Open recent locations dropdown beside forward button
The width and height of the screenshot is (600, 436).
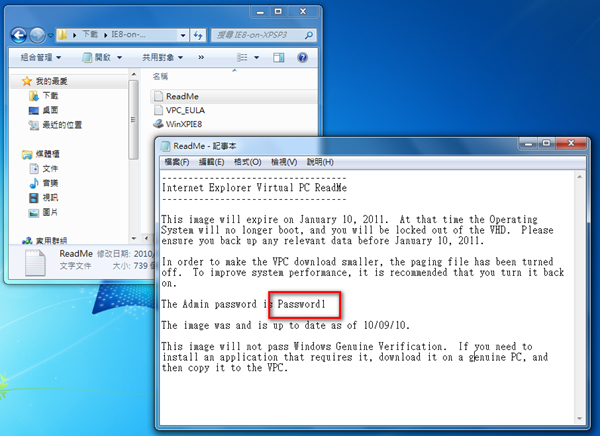[x=50, y=36]
